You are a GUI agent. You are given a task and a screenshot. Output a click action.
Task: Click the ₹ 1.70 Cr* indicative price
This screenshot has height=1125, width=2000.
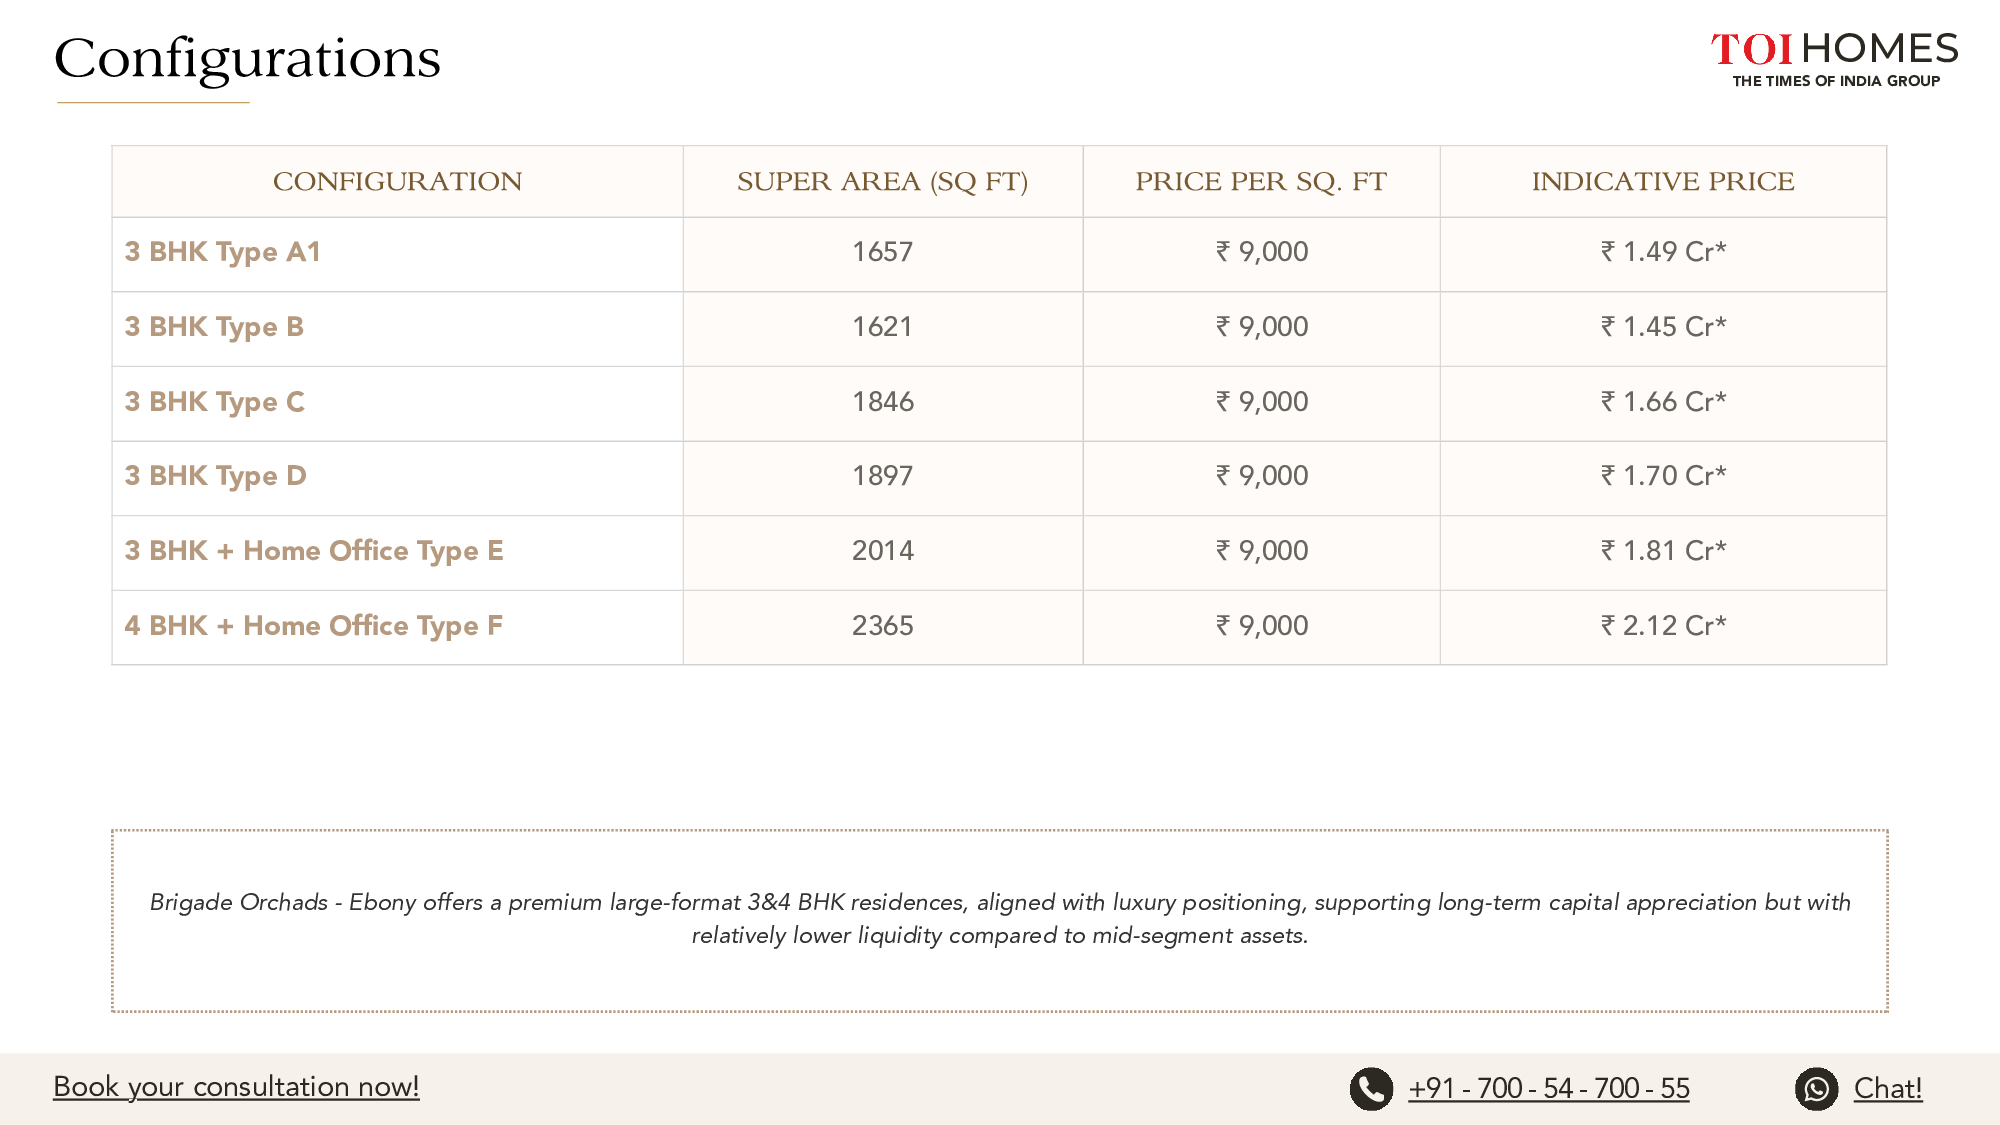coord(1663,476)
